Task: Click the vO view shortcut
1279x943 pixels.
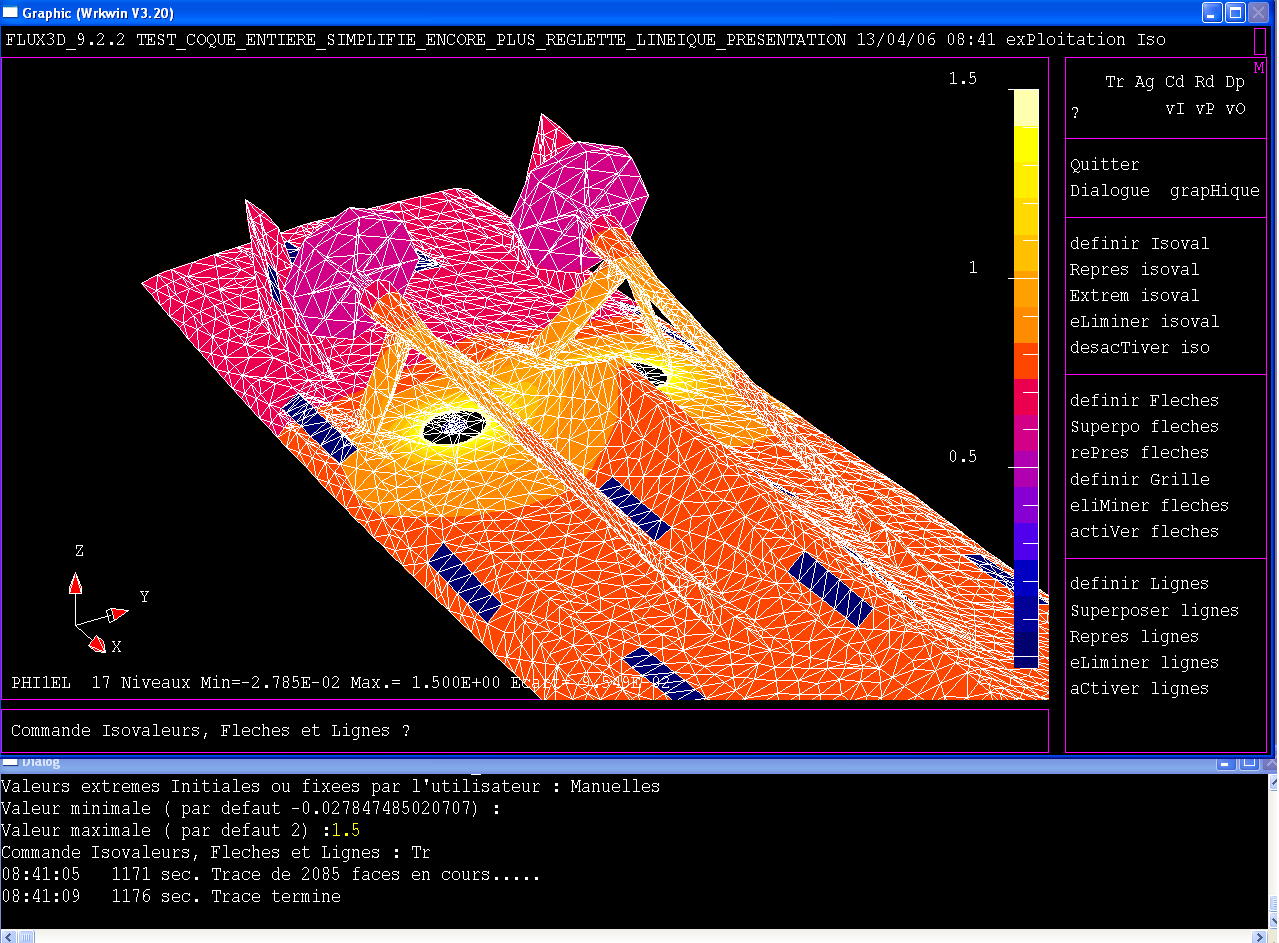Action: point(1236,109)
